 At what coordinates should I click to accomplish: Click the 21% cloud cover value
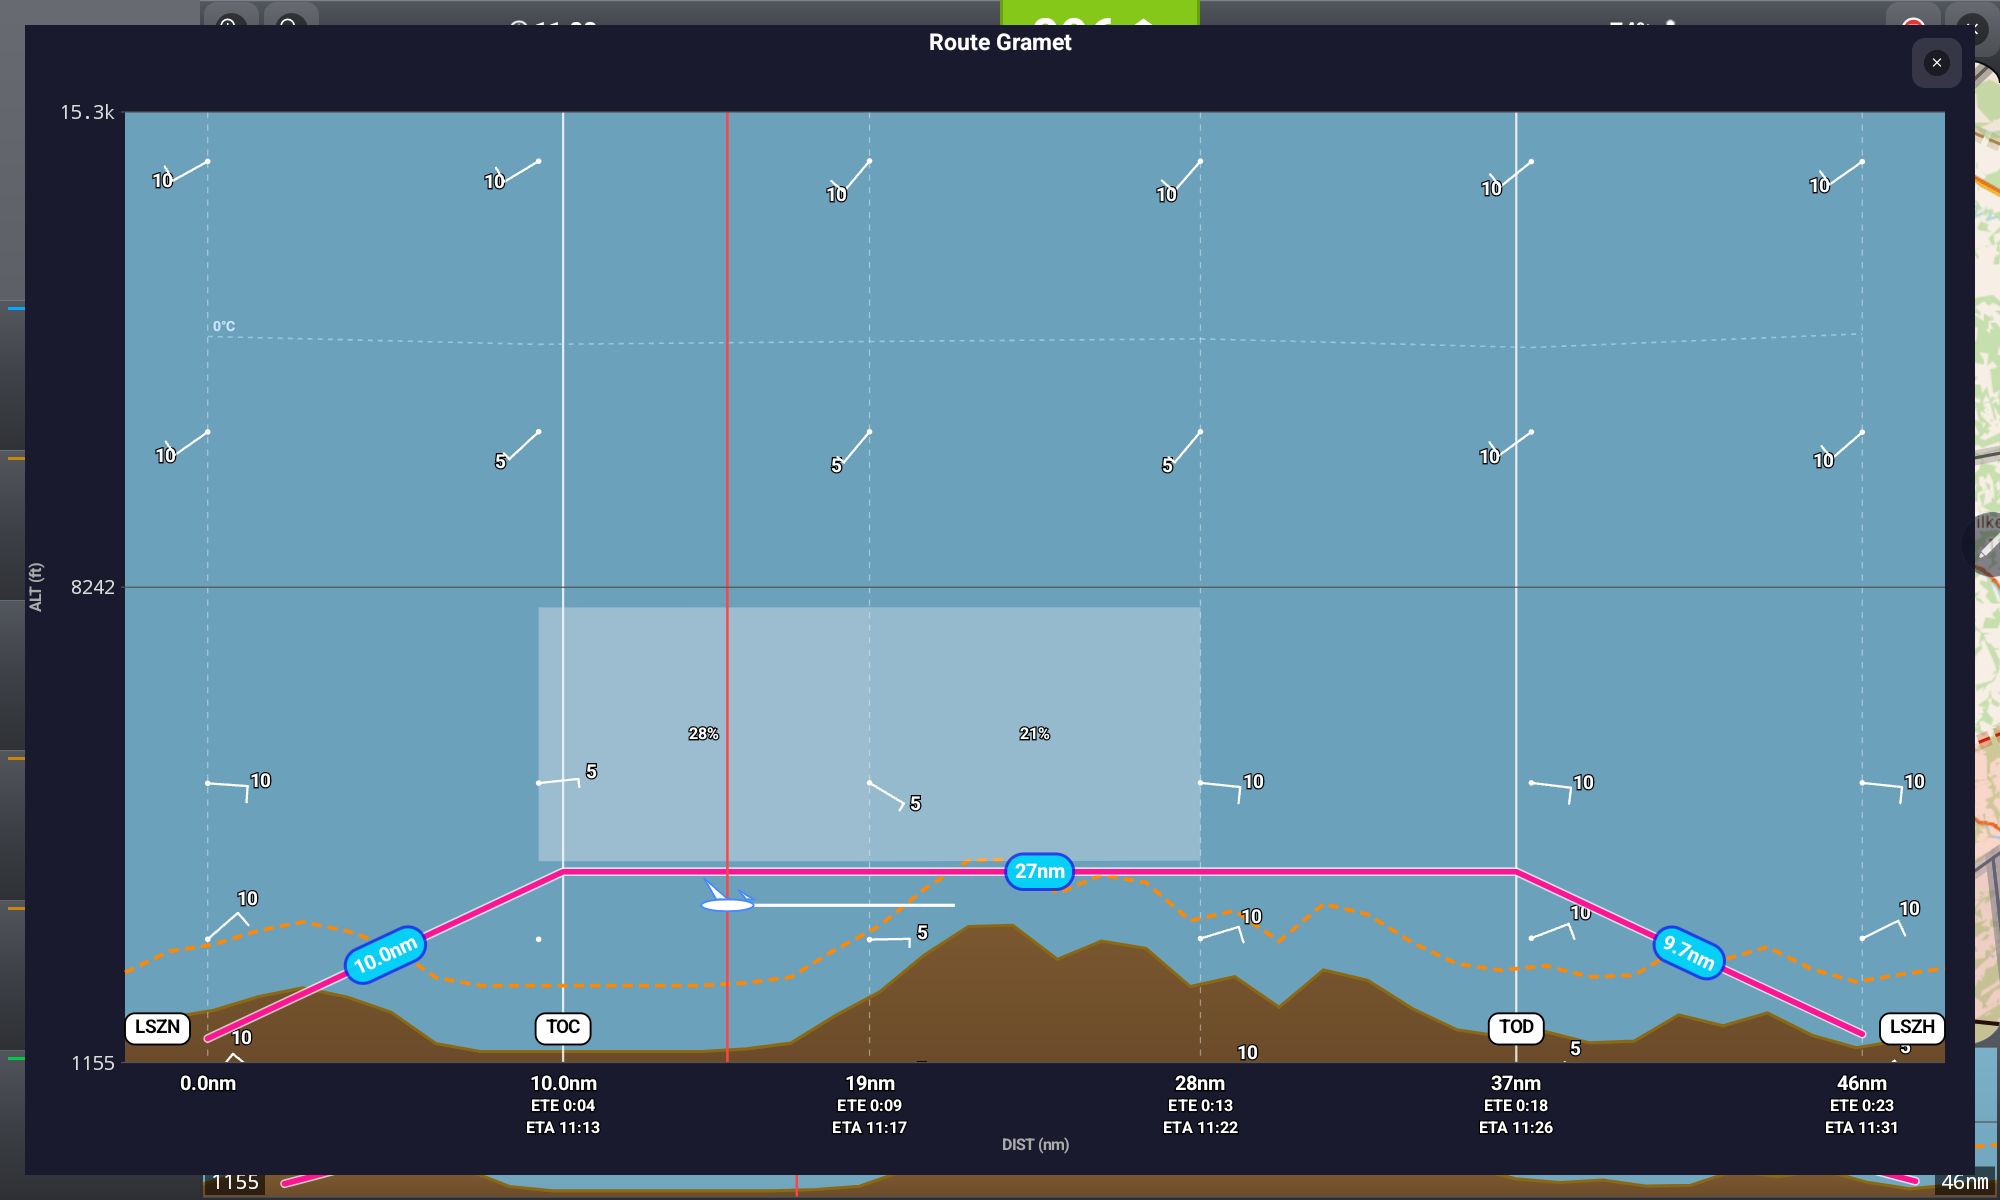coord(1034,734)
